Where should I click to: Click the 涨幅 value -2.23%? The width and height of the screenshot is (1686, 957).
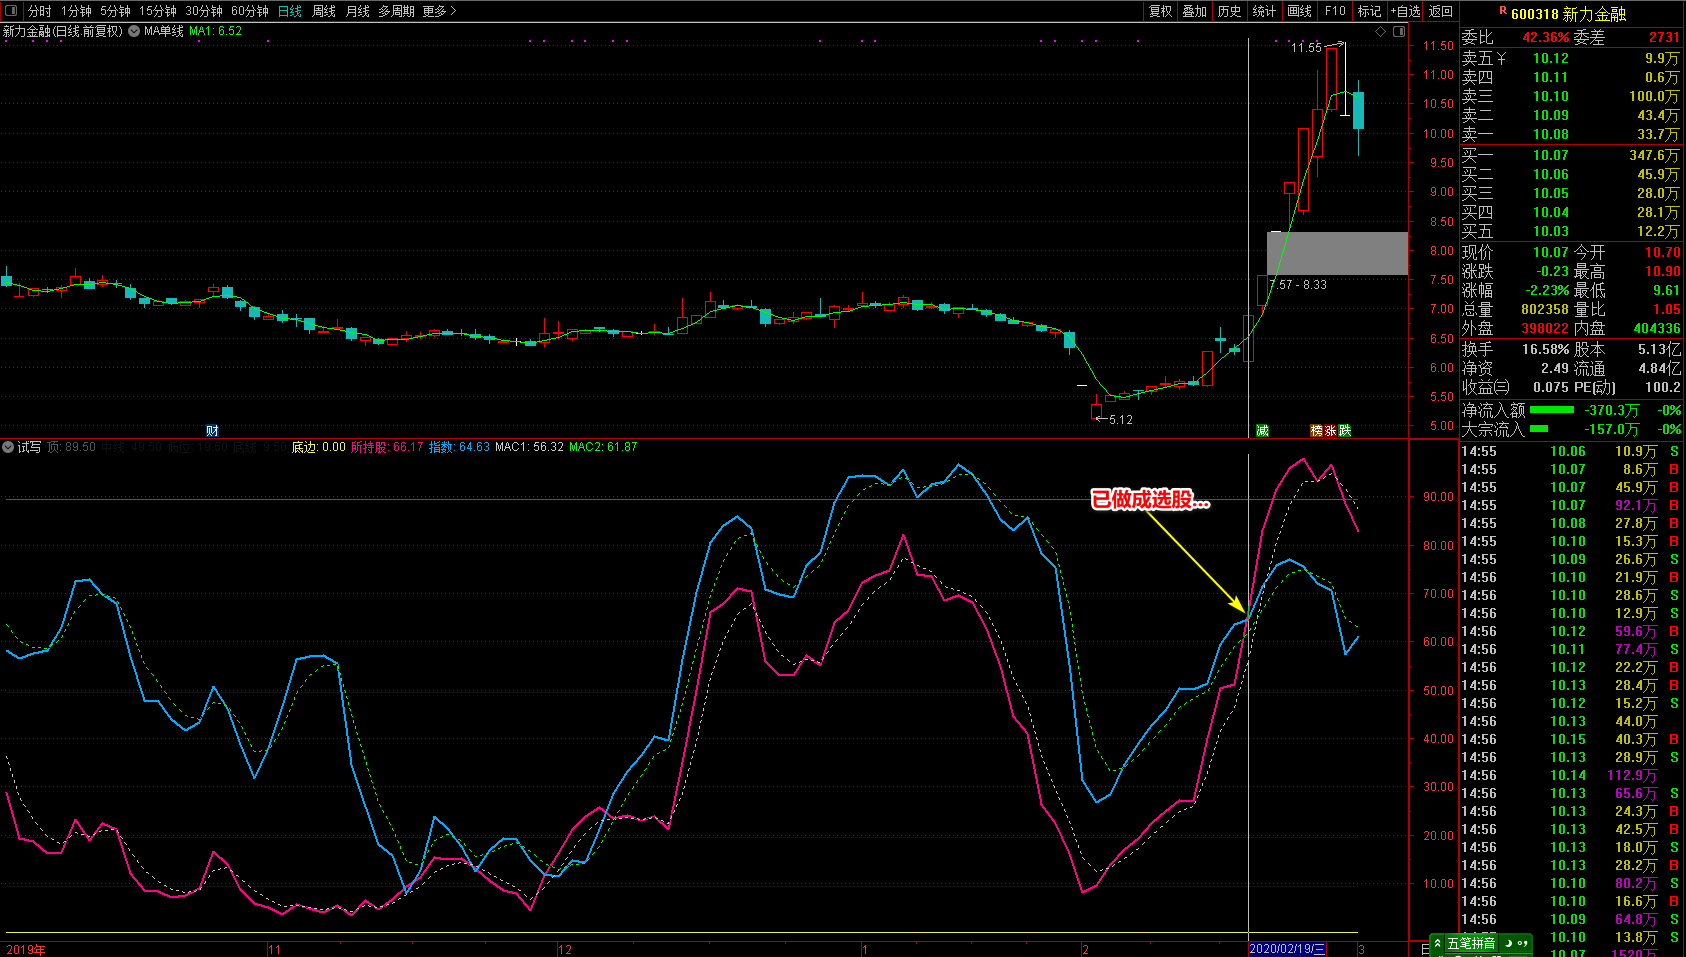[x=1548, y=291]
